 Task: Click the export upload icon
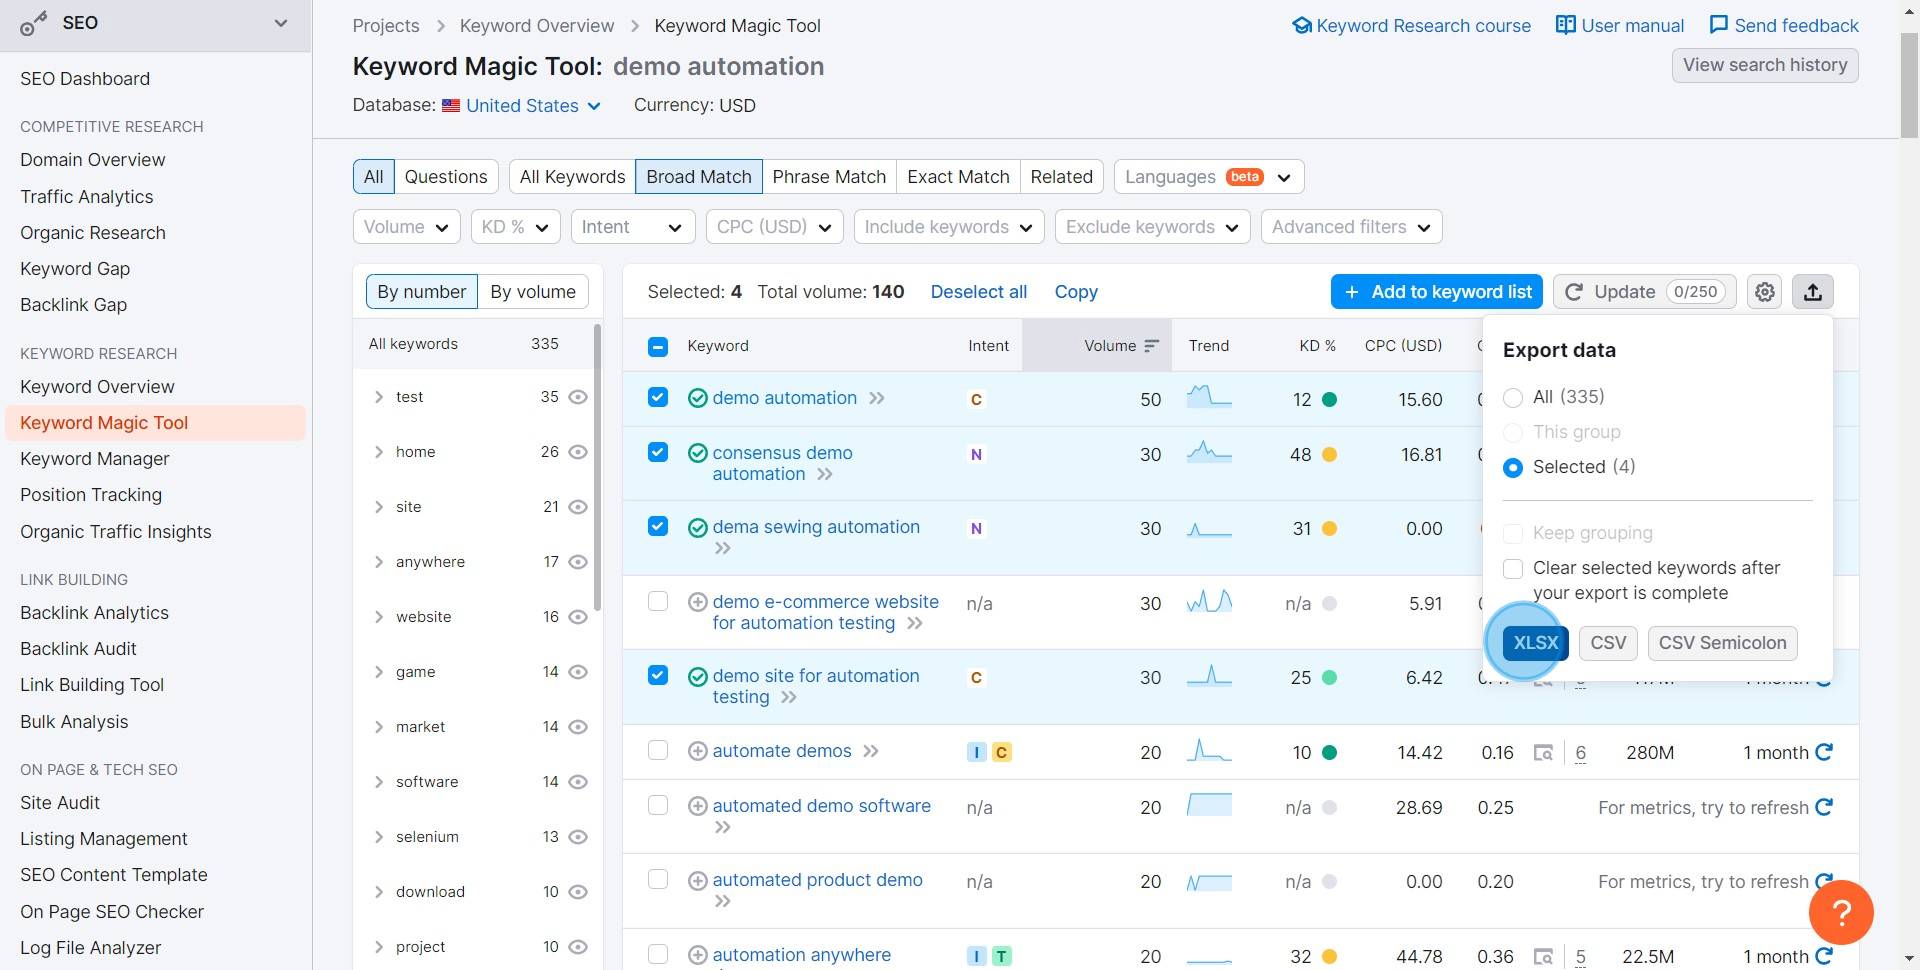coord(1813,292)
